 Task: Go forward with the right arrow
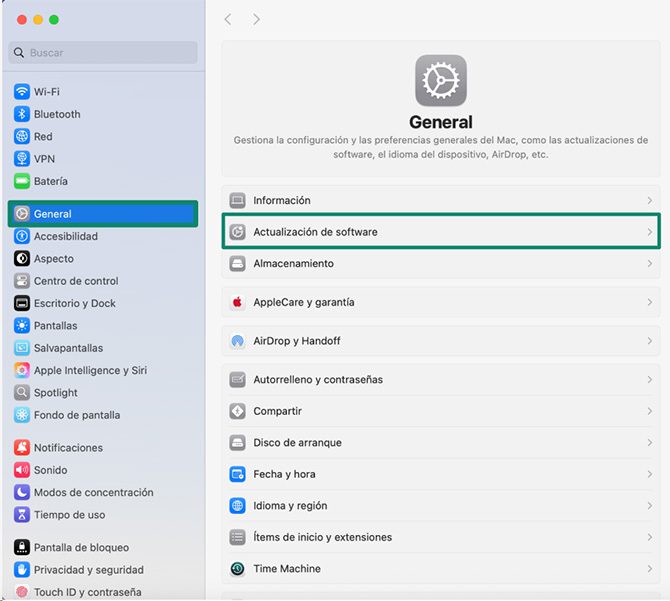tap(256, 19)
